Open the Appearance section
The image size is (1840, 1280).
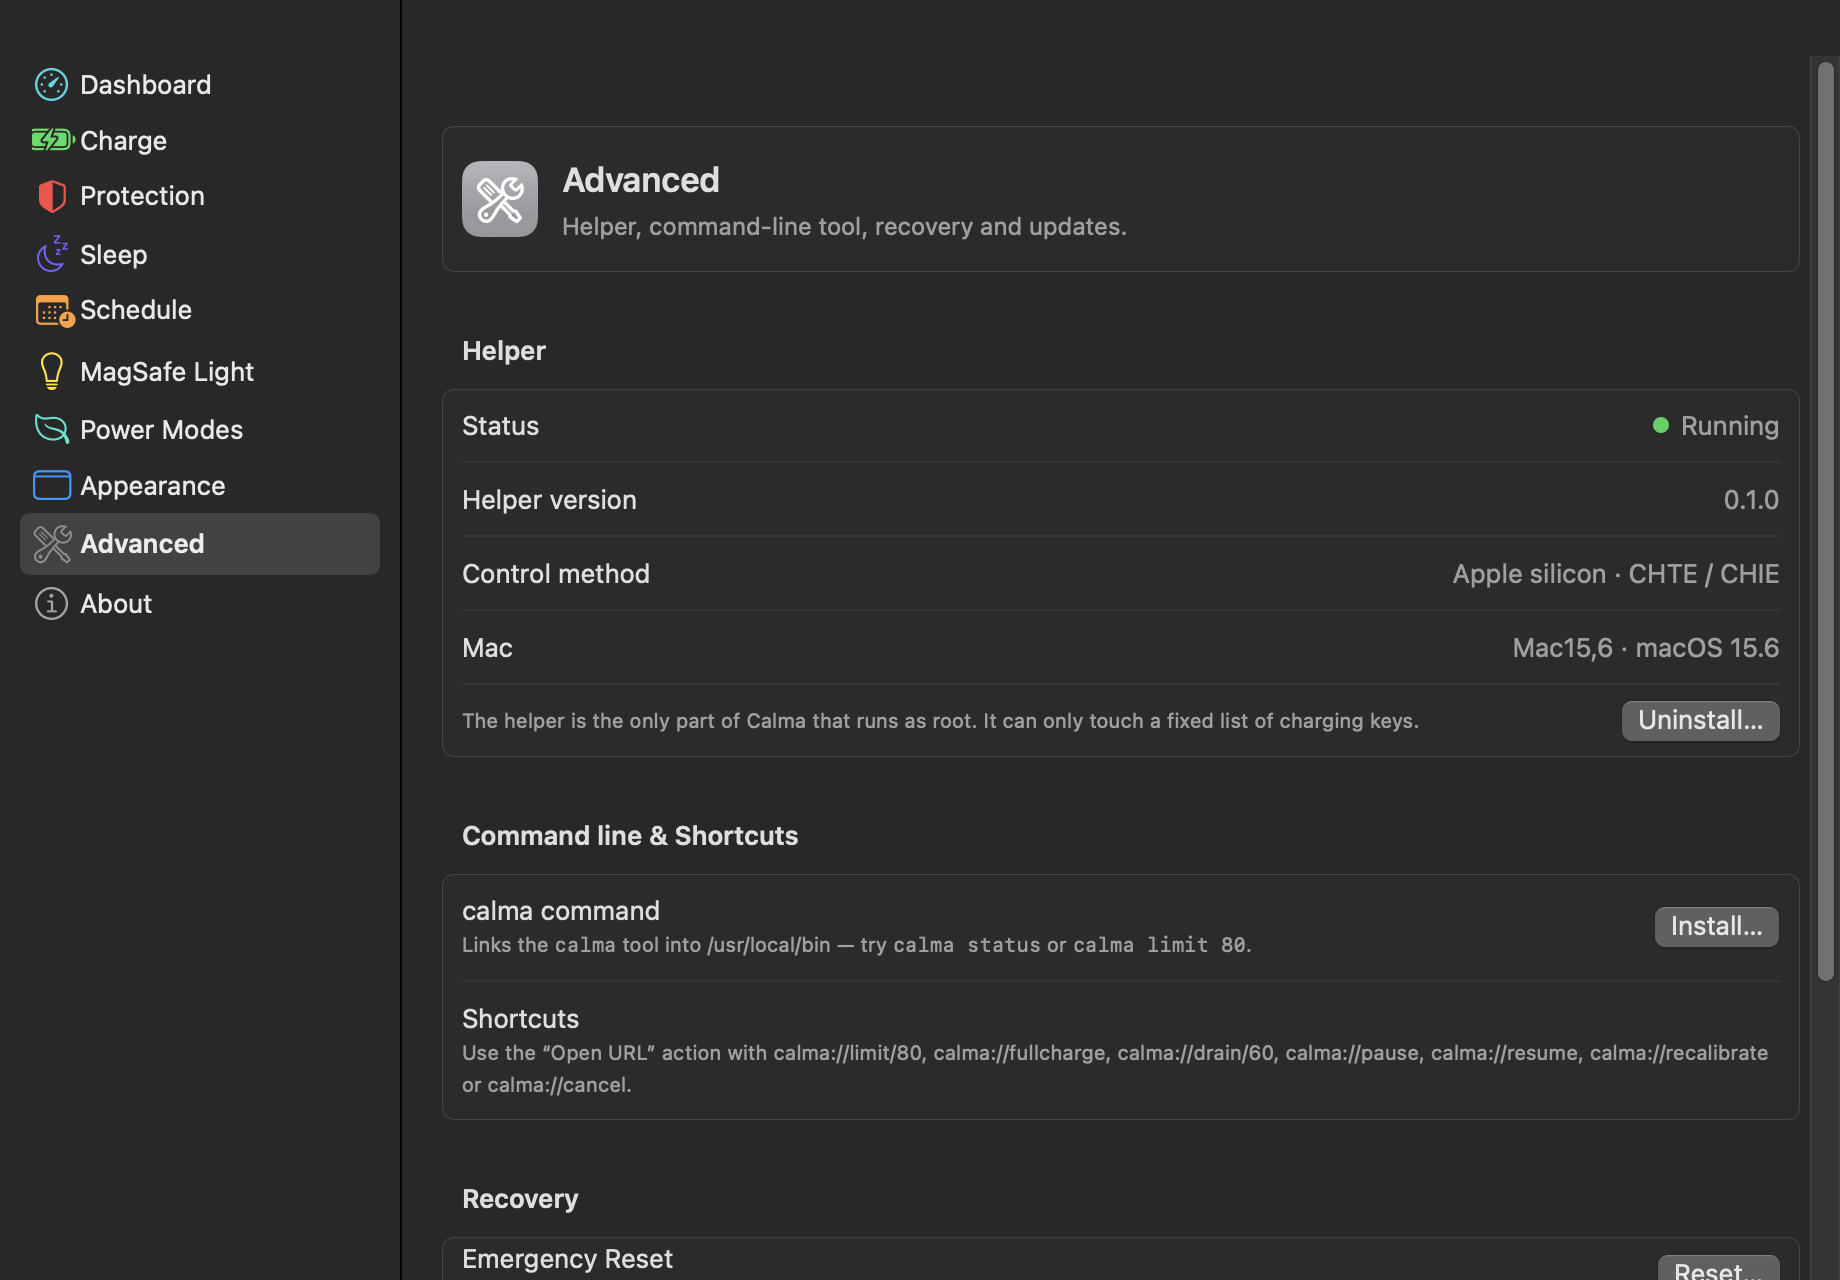point(200,485)
